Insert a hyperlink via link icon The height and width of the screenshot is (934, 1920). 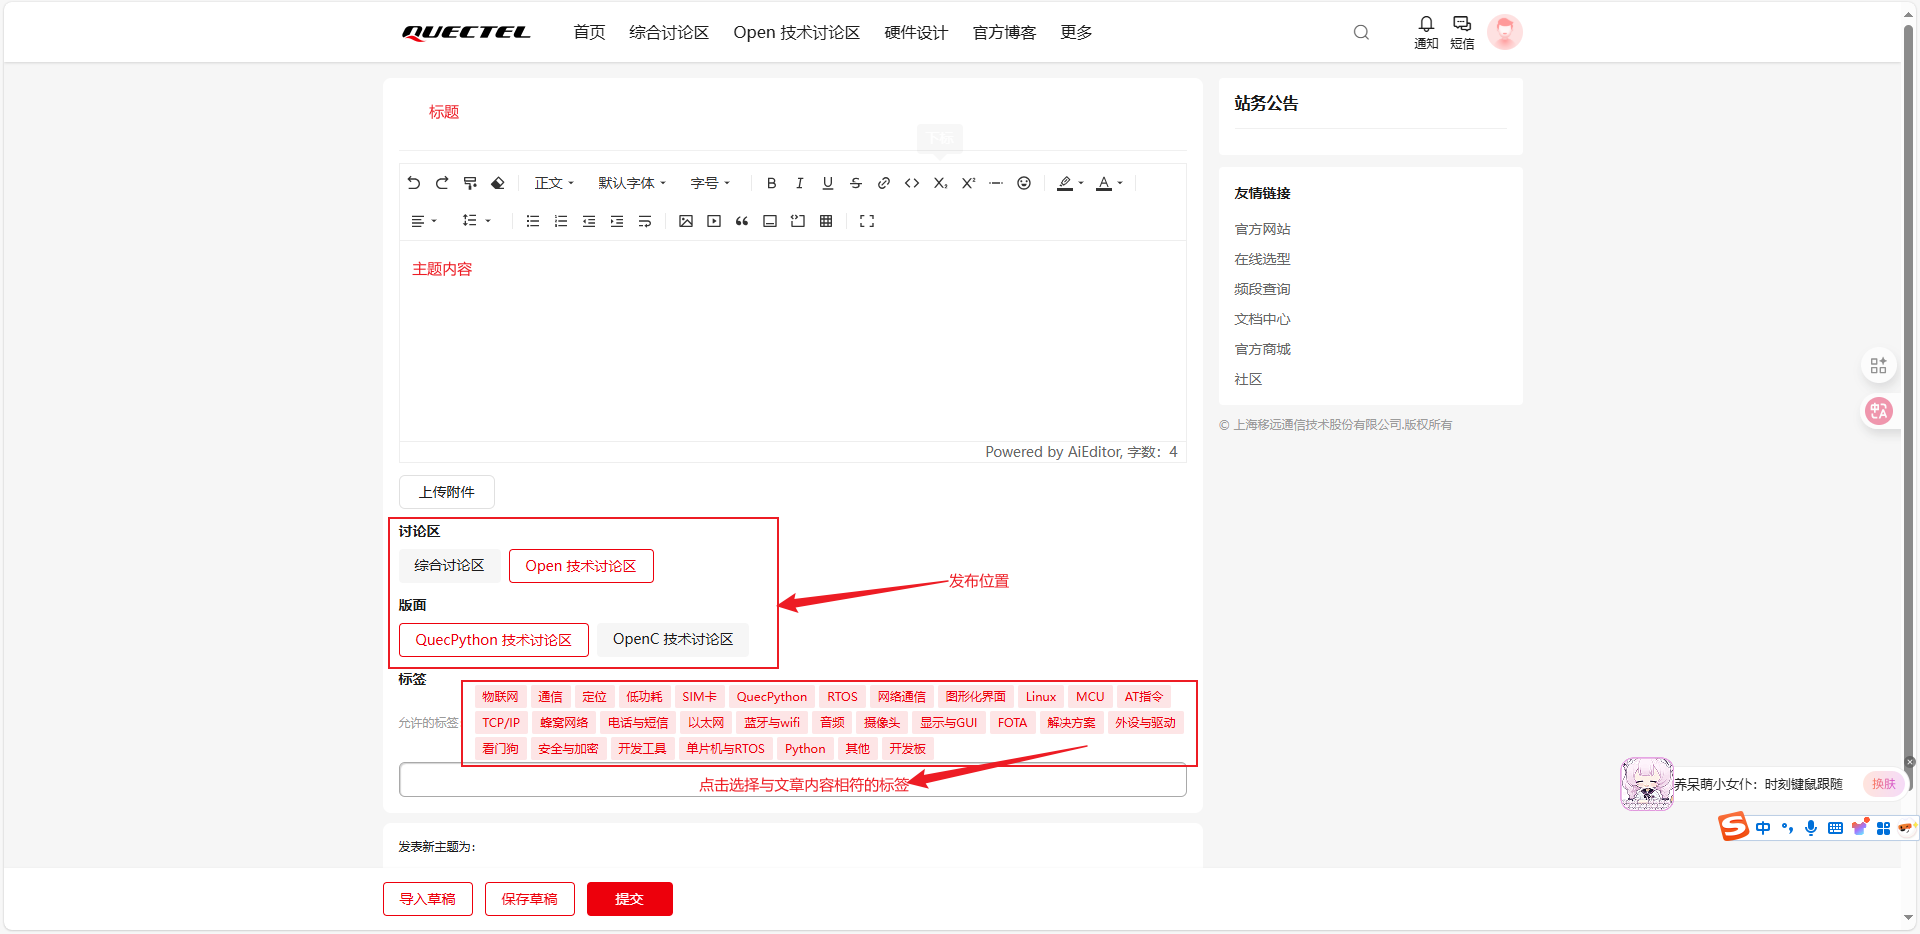click(x=883, y=183)
